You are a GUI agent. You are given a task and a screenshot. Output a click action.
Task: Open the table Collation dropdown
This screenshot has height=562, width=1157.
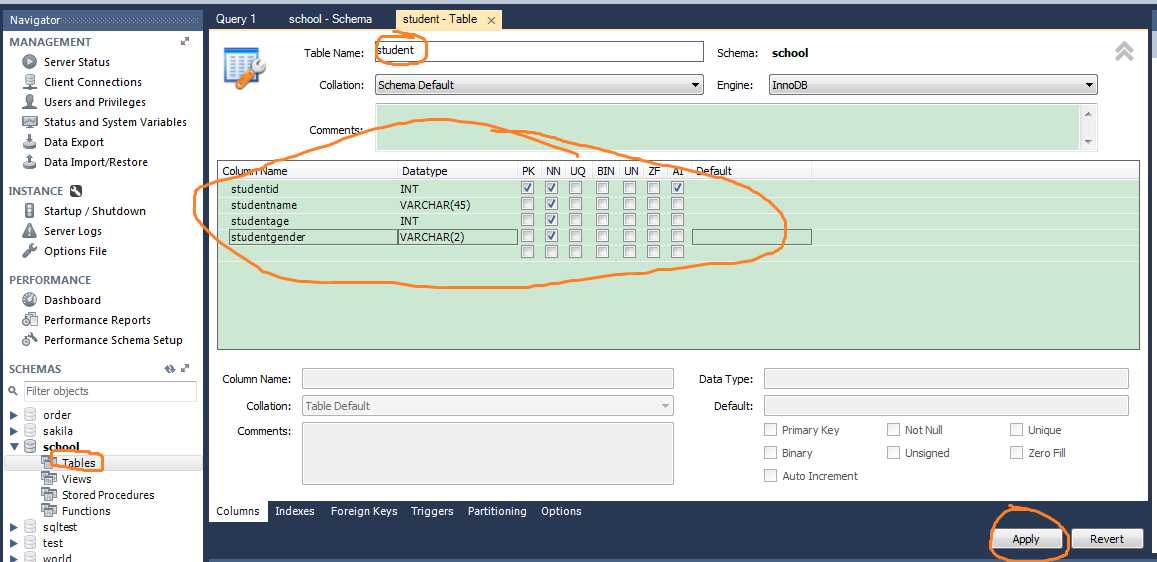pyautogui.click(x=539, y=85)
